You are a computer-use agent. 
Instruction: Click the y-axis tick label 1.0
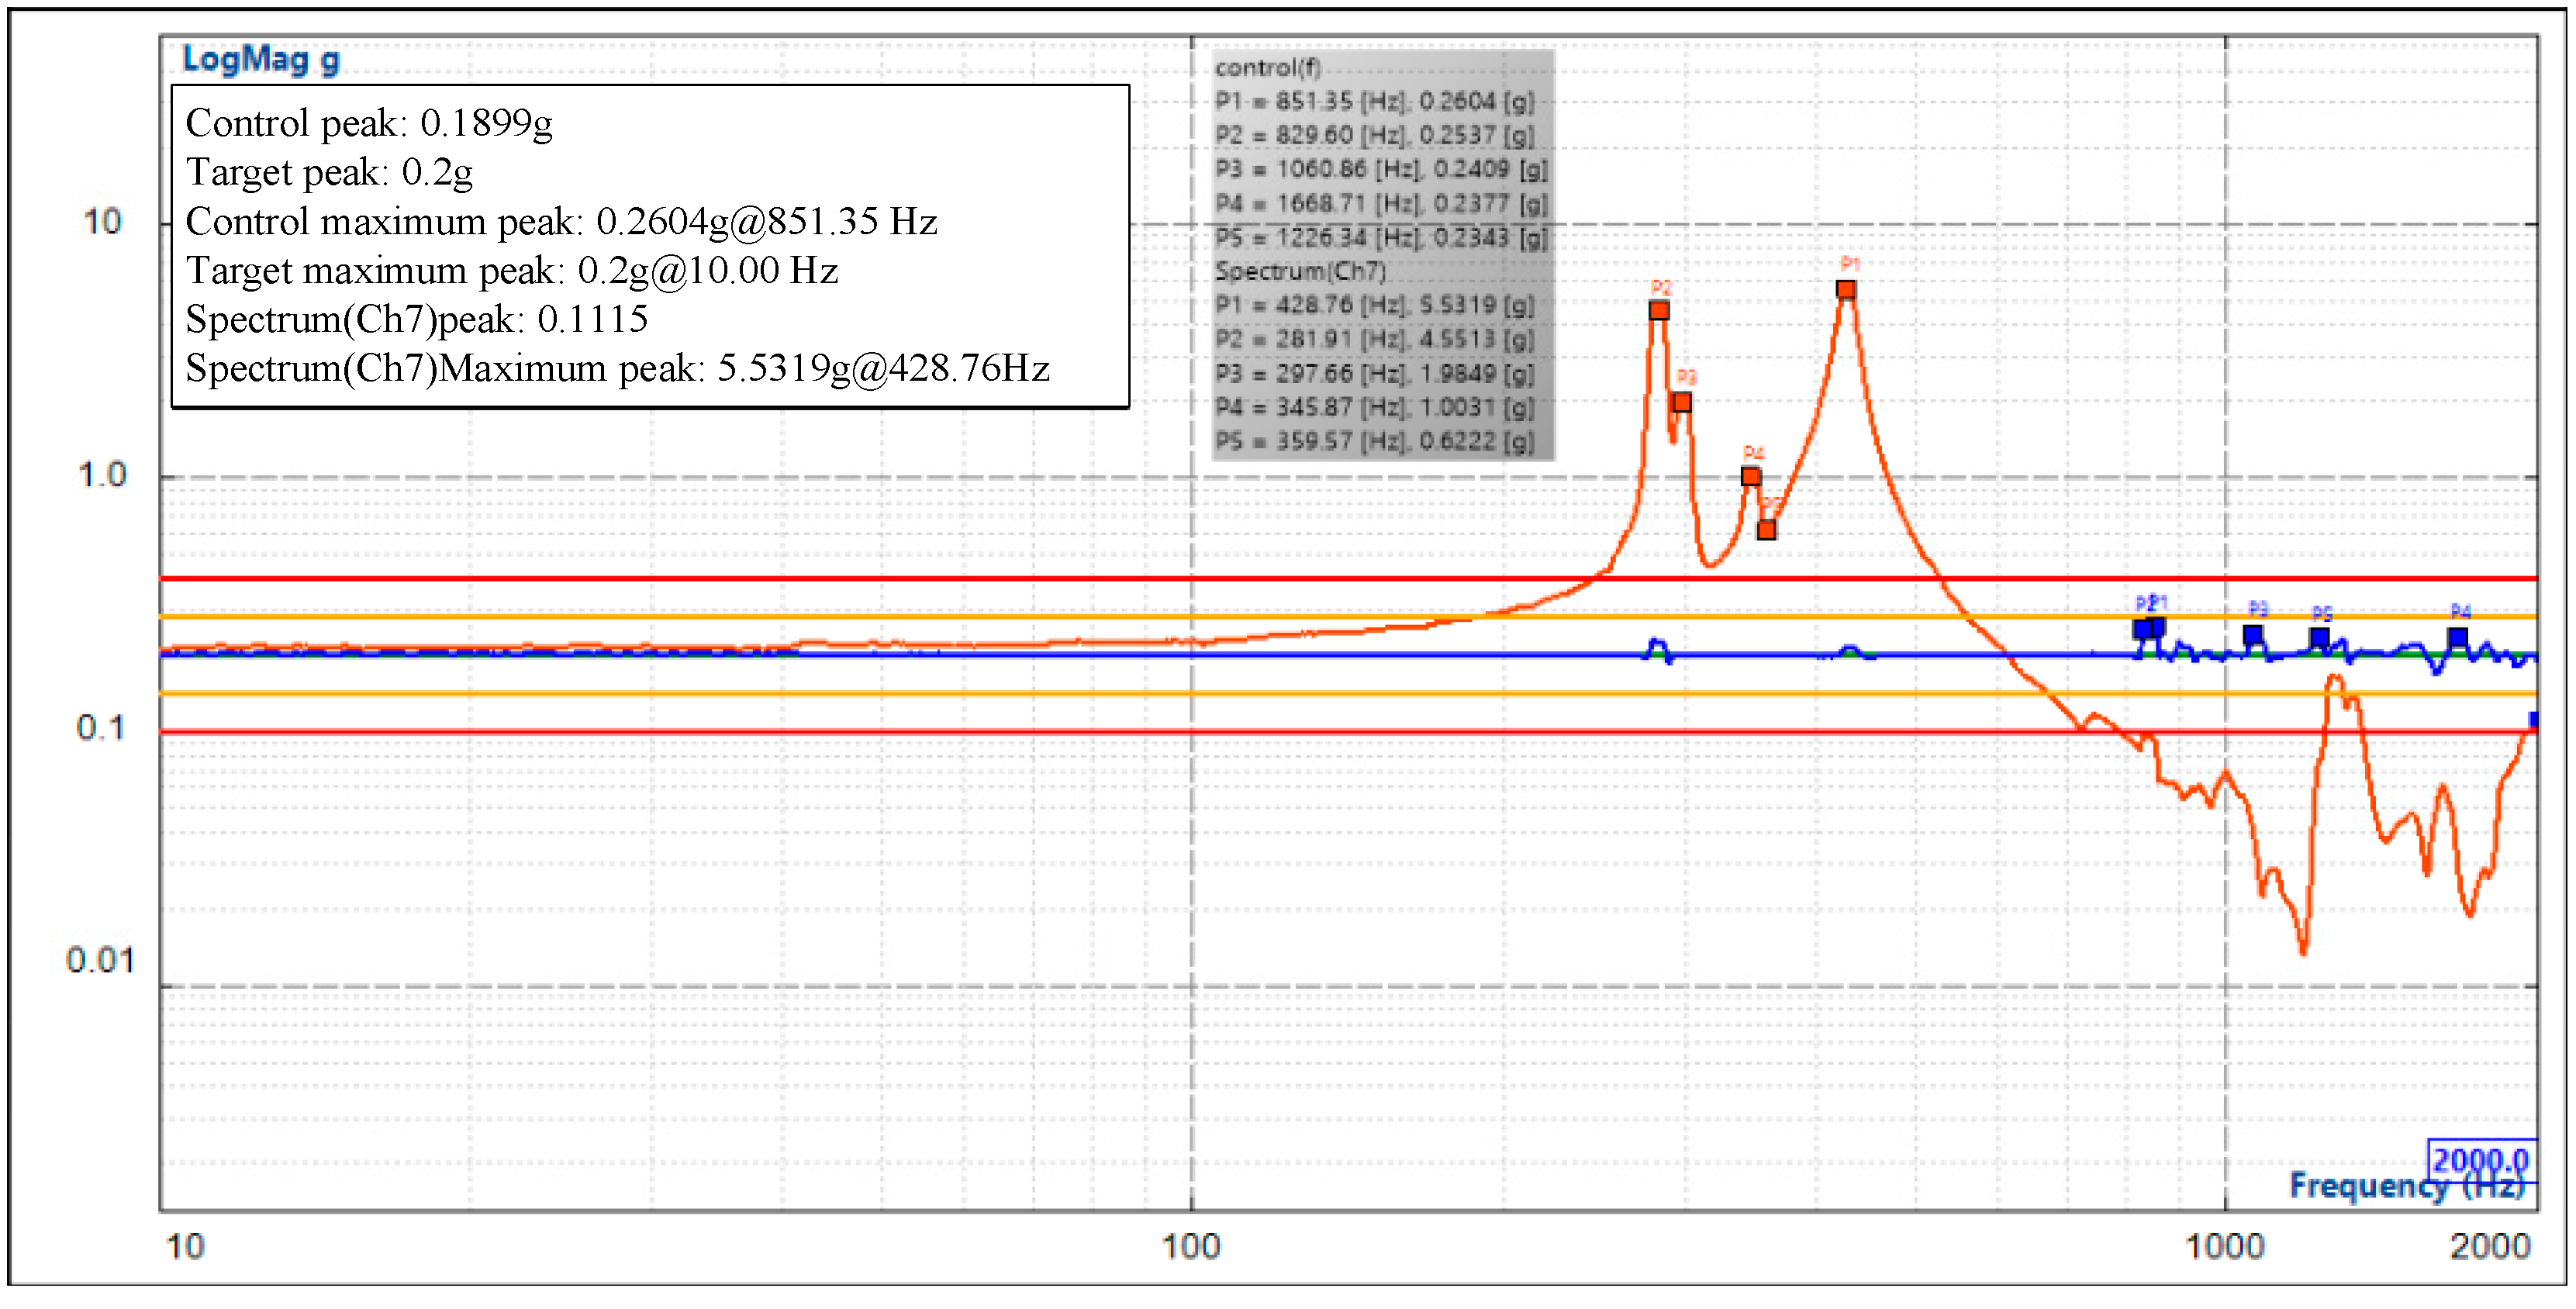point(102,475)
